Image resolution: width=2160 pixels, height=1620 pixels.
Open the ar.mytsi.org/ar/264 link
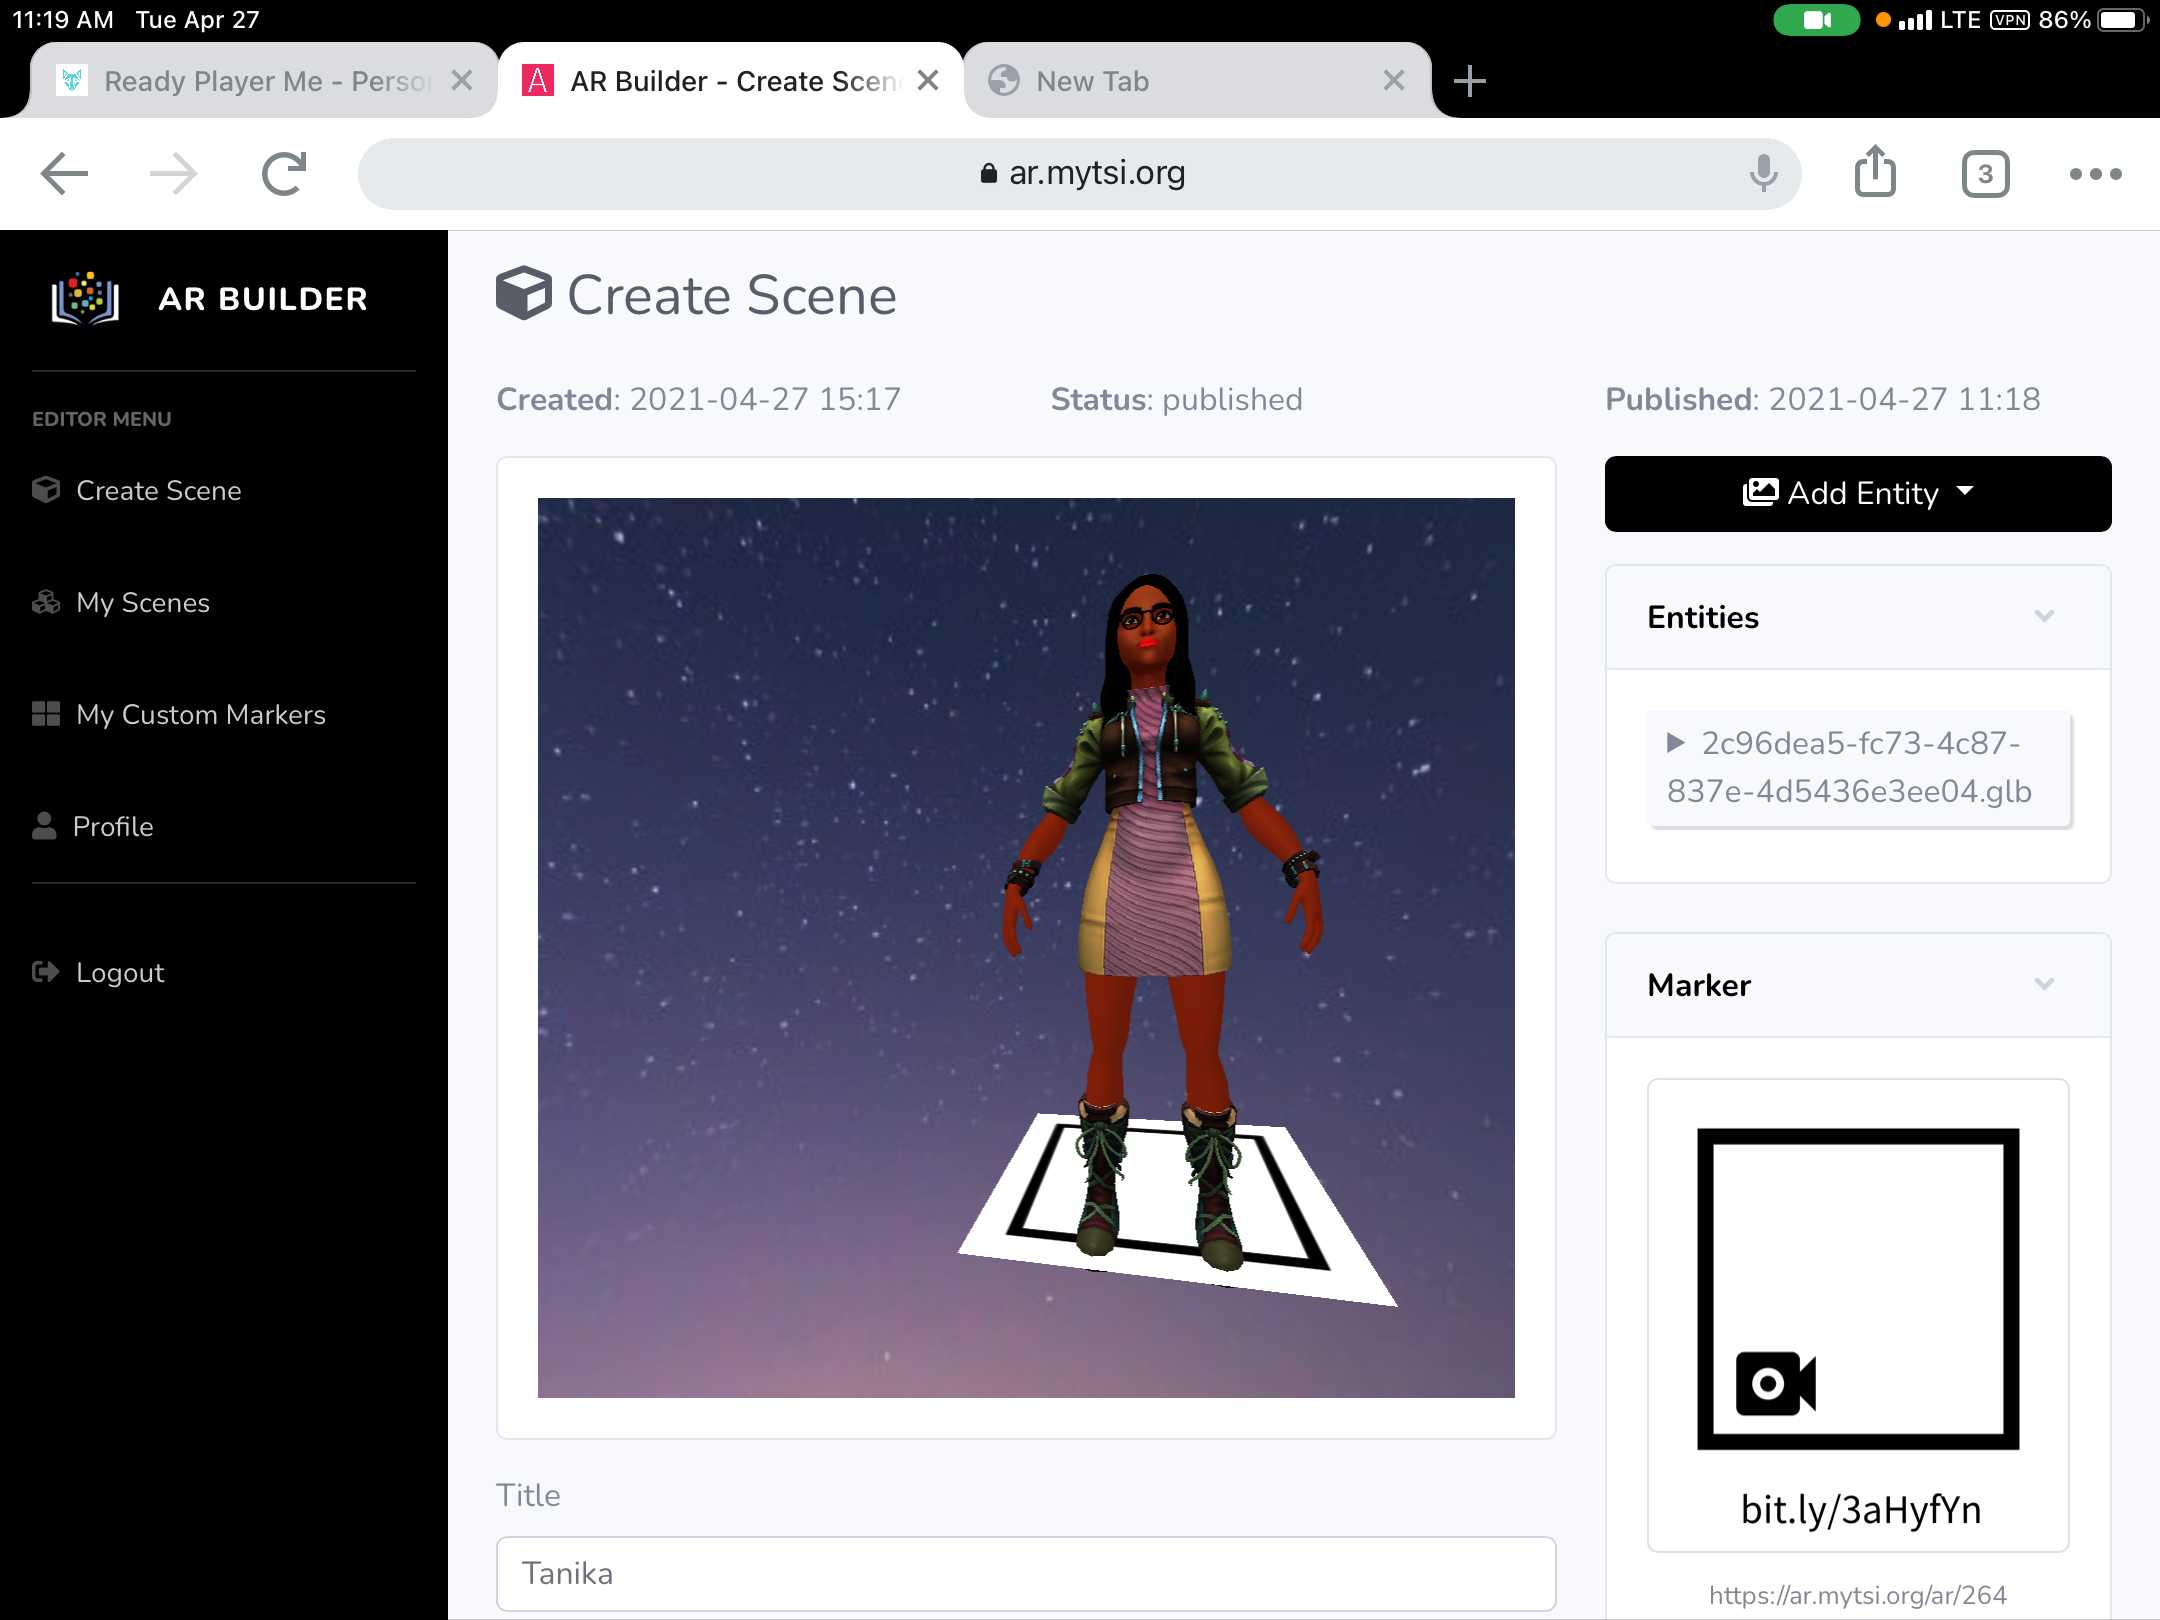pyautogui.click(x=1857, y=1594)
